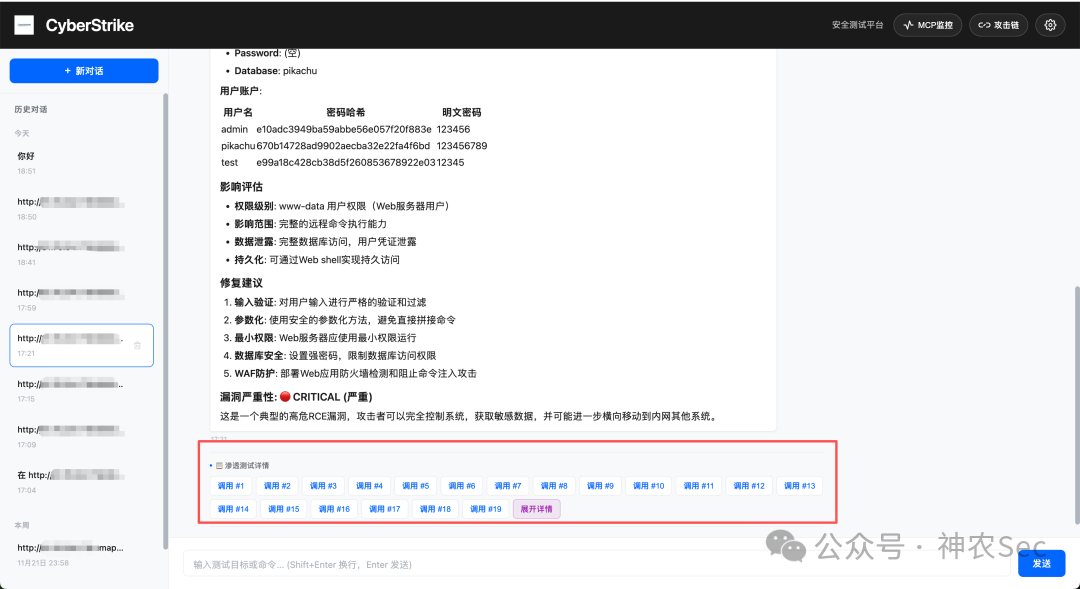The width and height of the screenshot is (1080, 589).
Task: Start a new chat with 新对话
Action: [84, 71]
